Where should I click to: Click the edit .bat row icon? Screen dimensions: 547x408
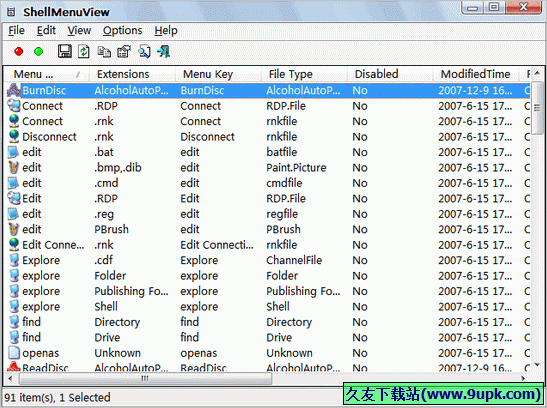(13, 152)
